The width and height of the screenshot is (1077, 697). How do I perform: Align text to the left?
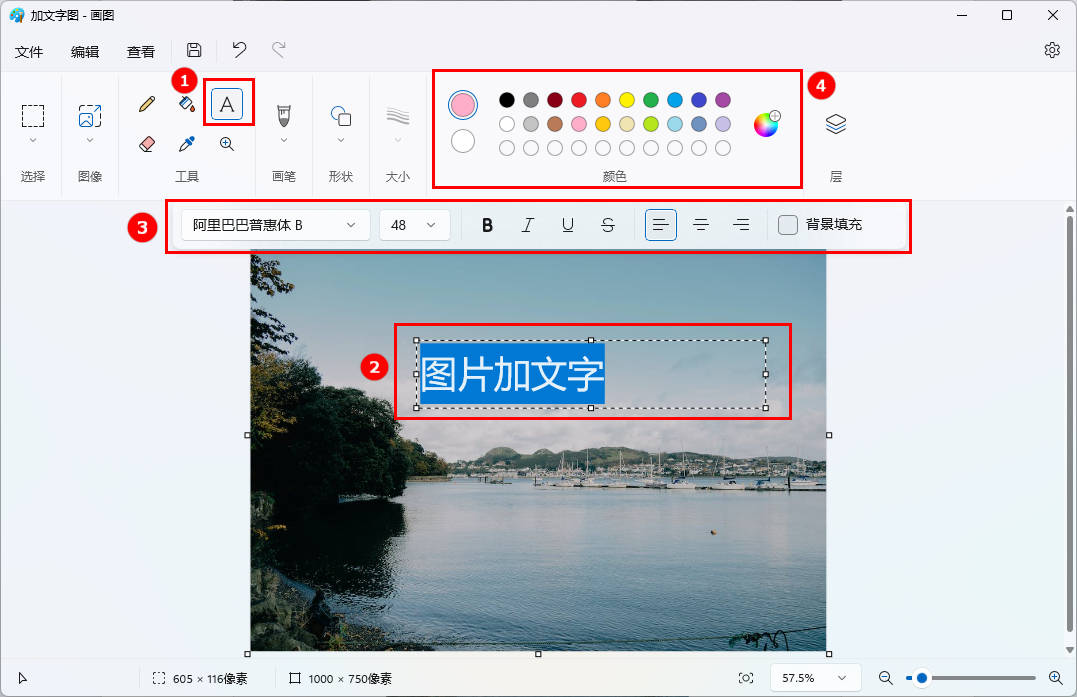[x=661, y=225]
